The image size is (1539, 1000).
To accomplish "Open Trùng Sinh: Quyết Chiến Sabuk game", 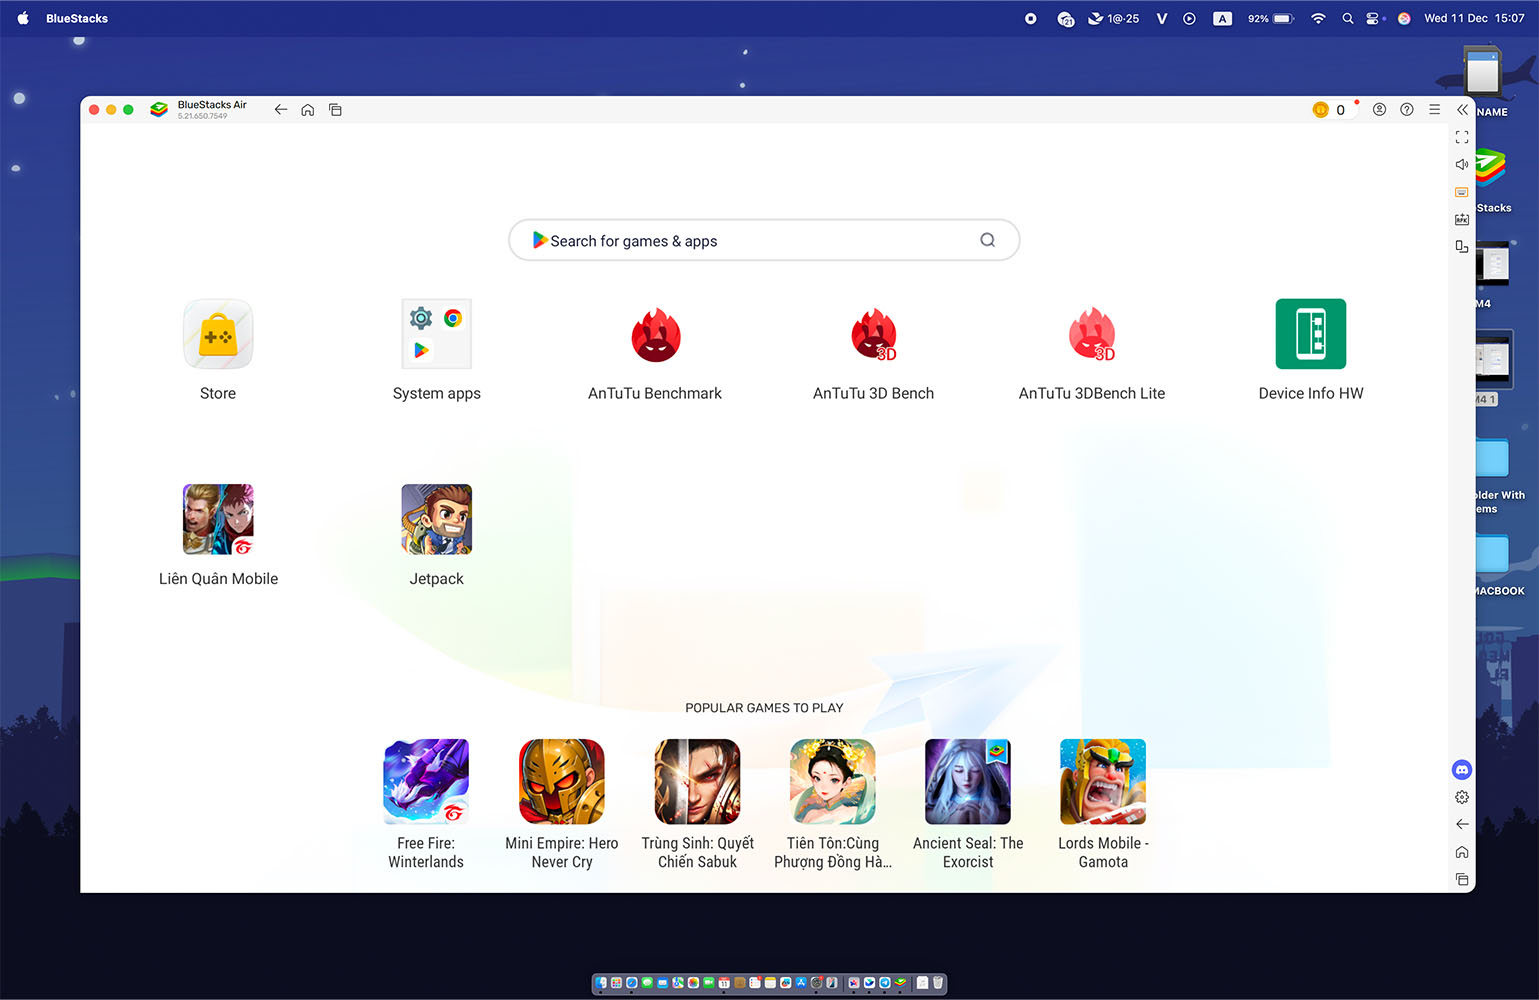I will point(697,781).
